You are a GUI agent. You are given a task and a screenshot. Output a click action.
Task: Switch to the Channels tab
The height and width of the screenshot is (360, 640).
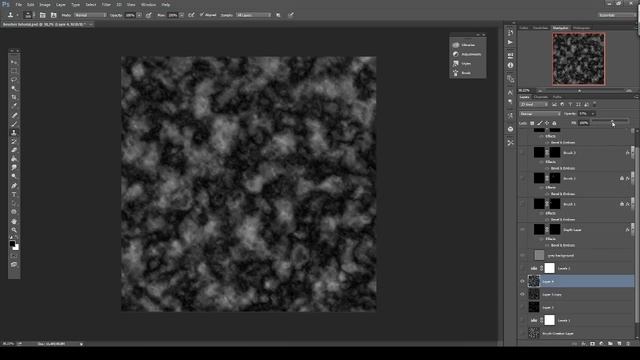tap(541, 97)
